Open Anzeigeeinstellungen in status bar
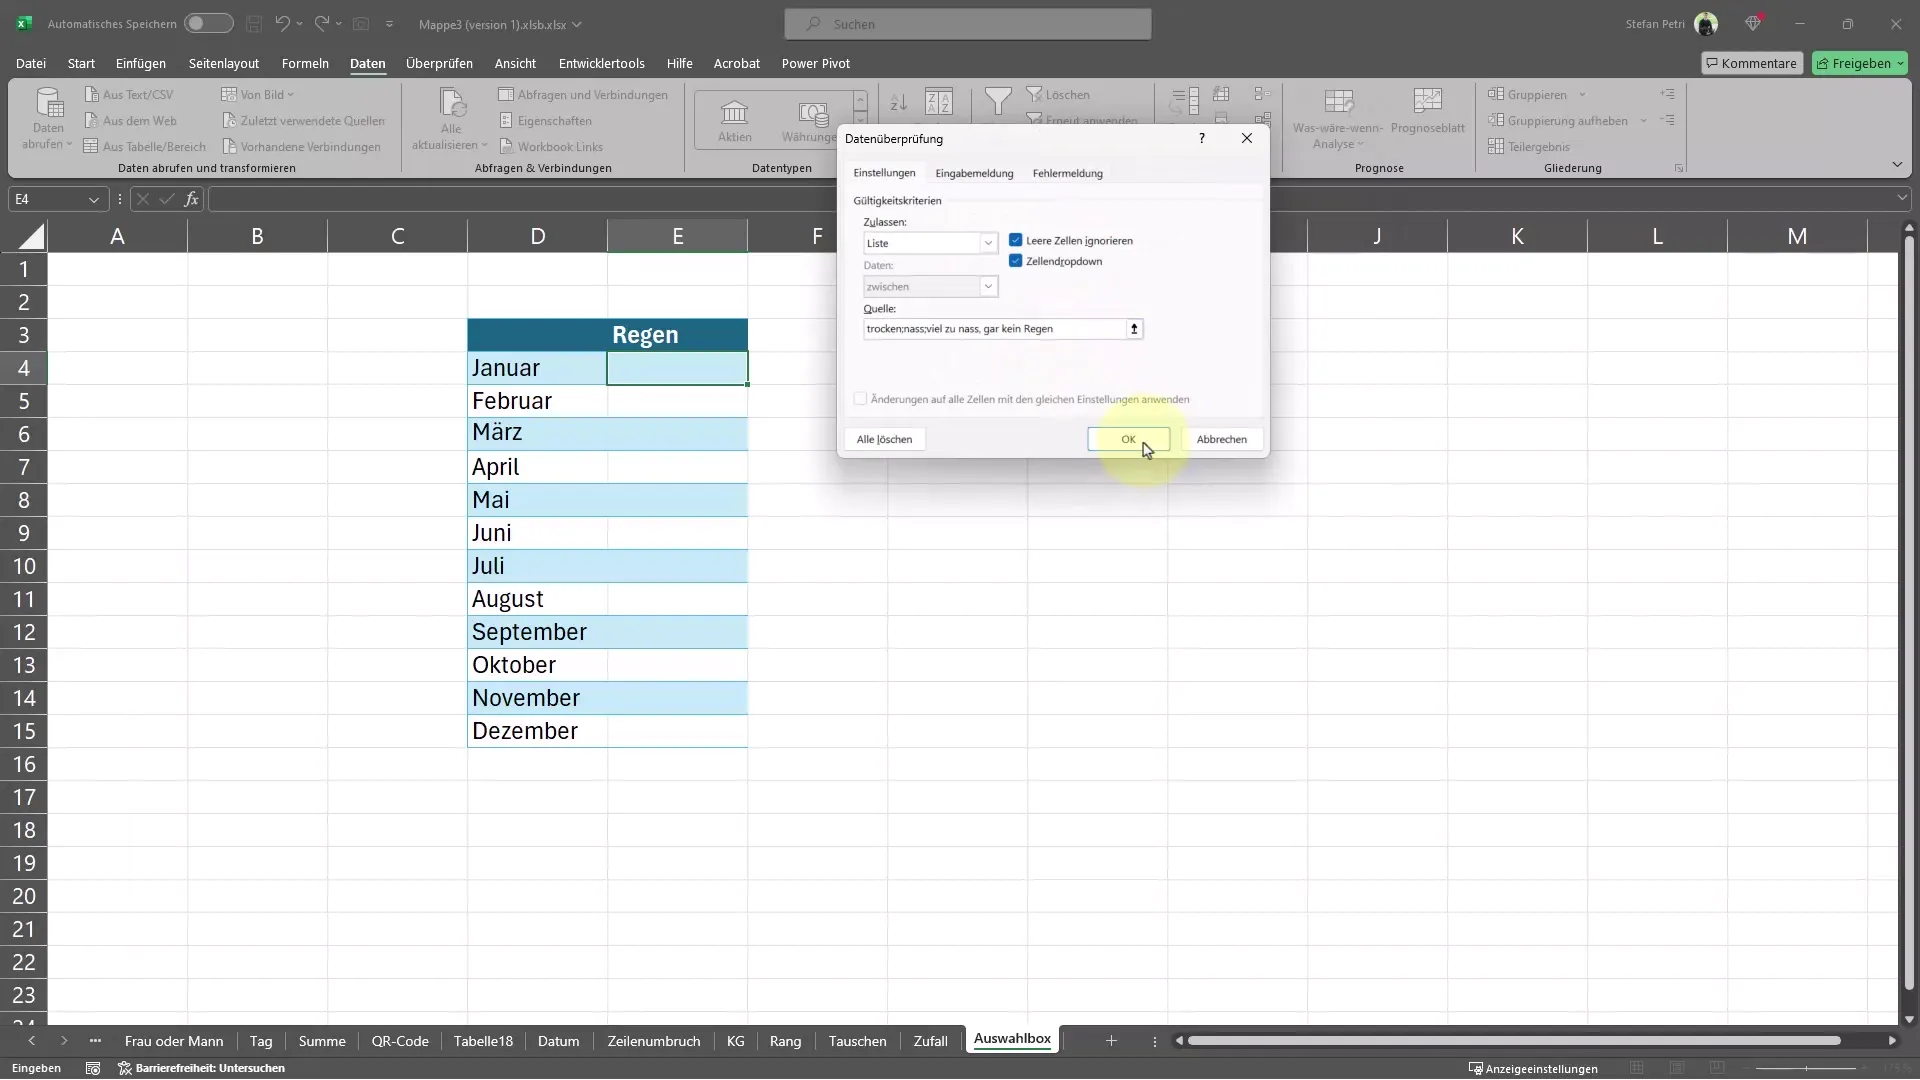This screenshot has width=1920, height=1080. 1533,1068
